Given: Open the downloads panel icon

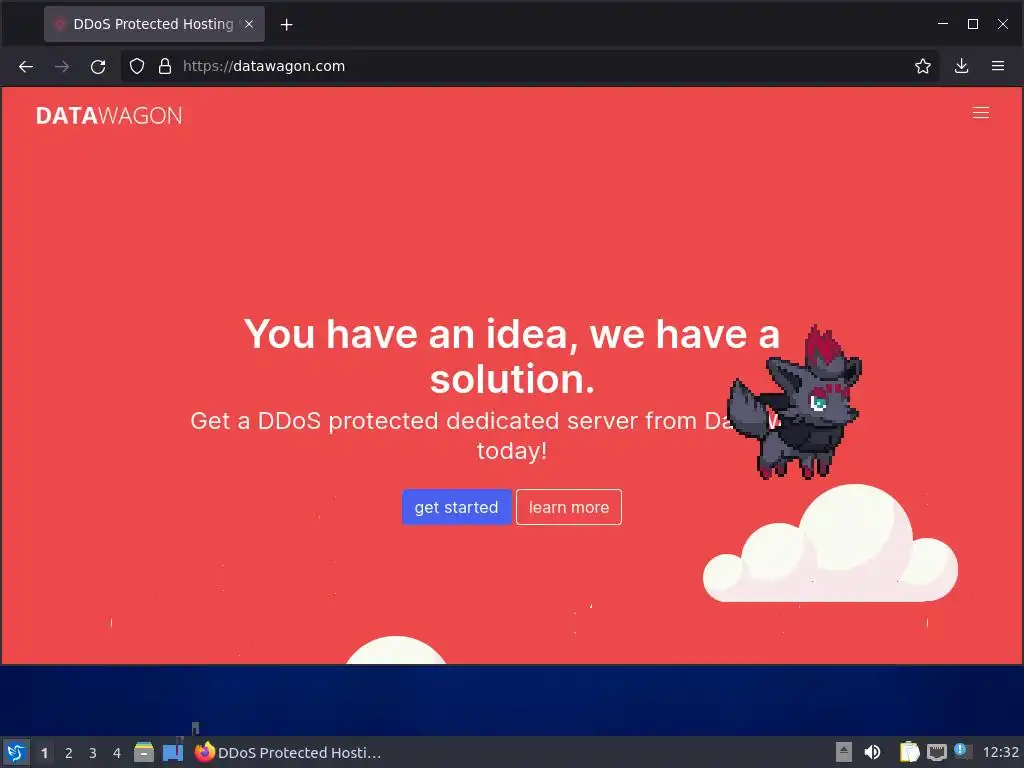Looking at the screenshot, I should [961, 66].
